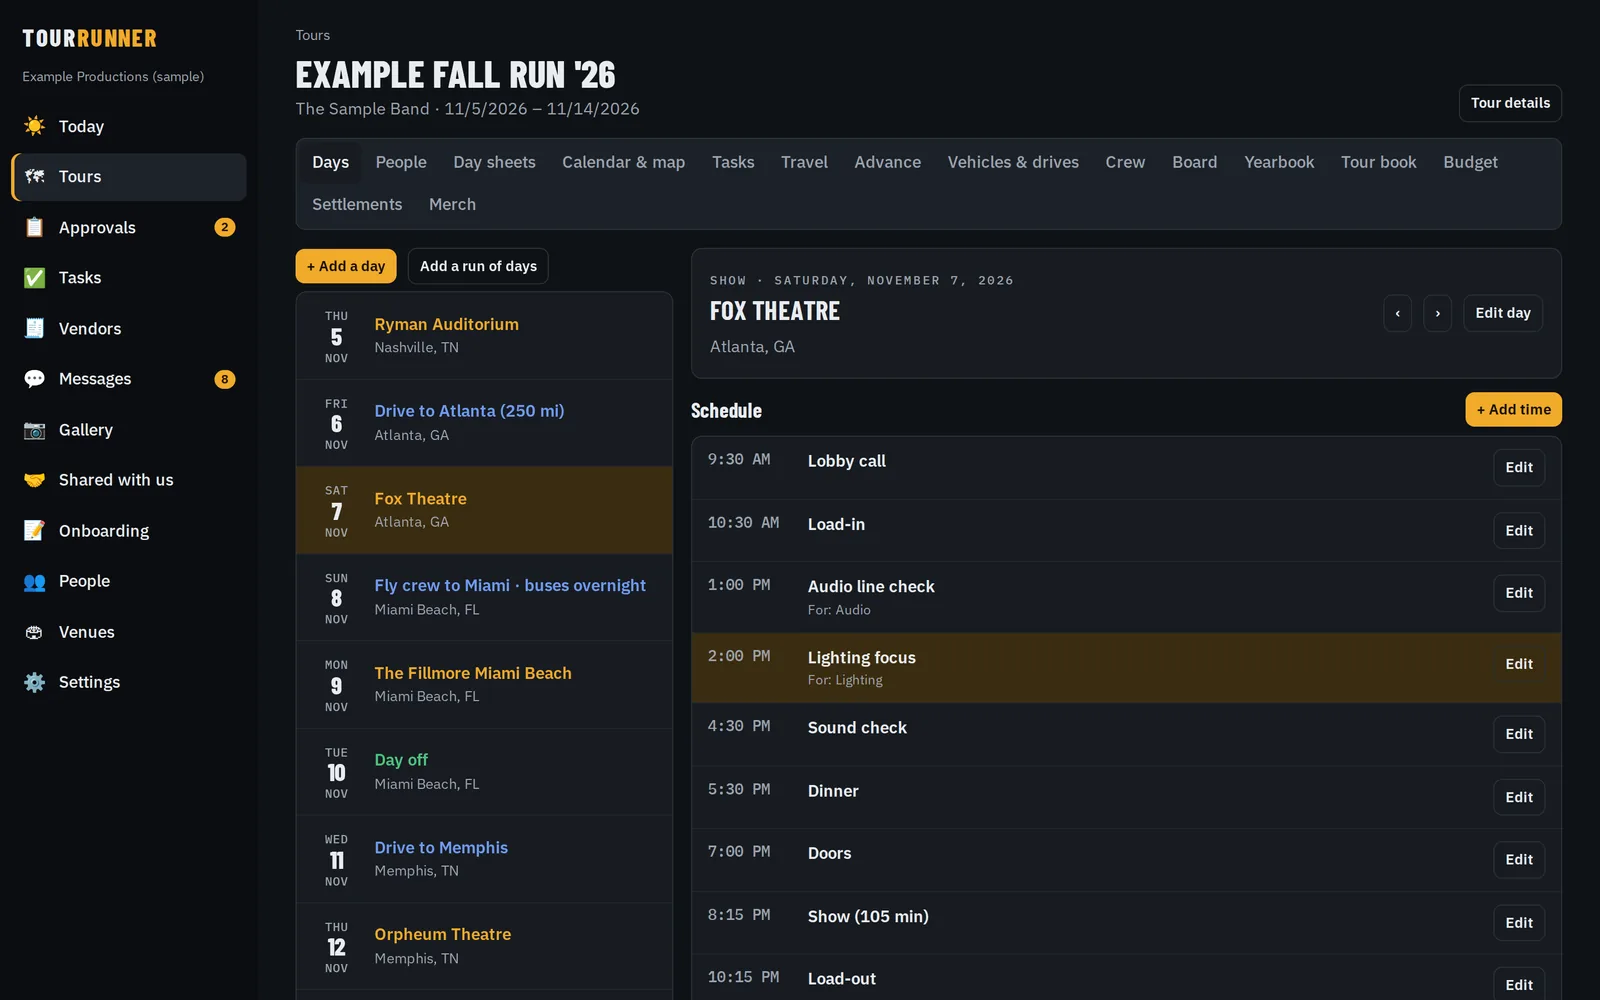The height and width of the screenshot is (1000, 1600).
Task: Switch to the Day sheets tab
Action: pos(494,162)
